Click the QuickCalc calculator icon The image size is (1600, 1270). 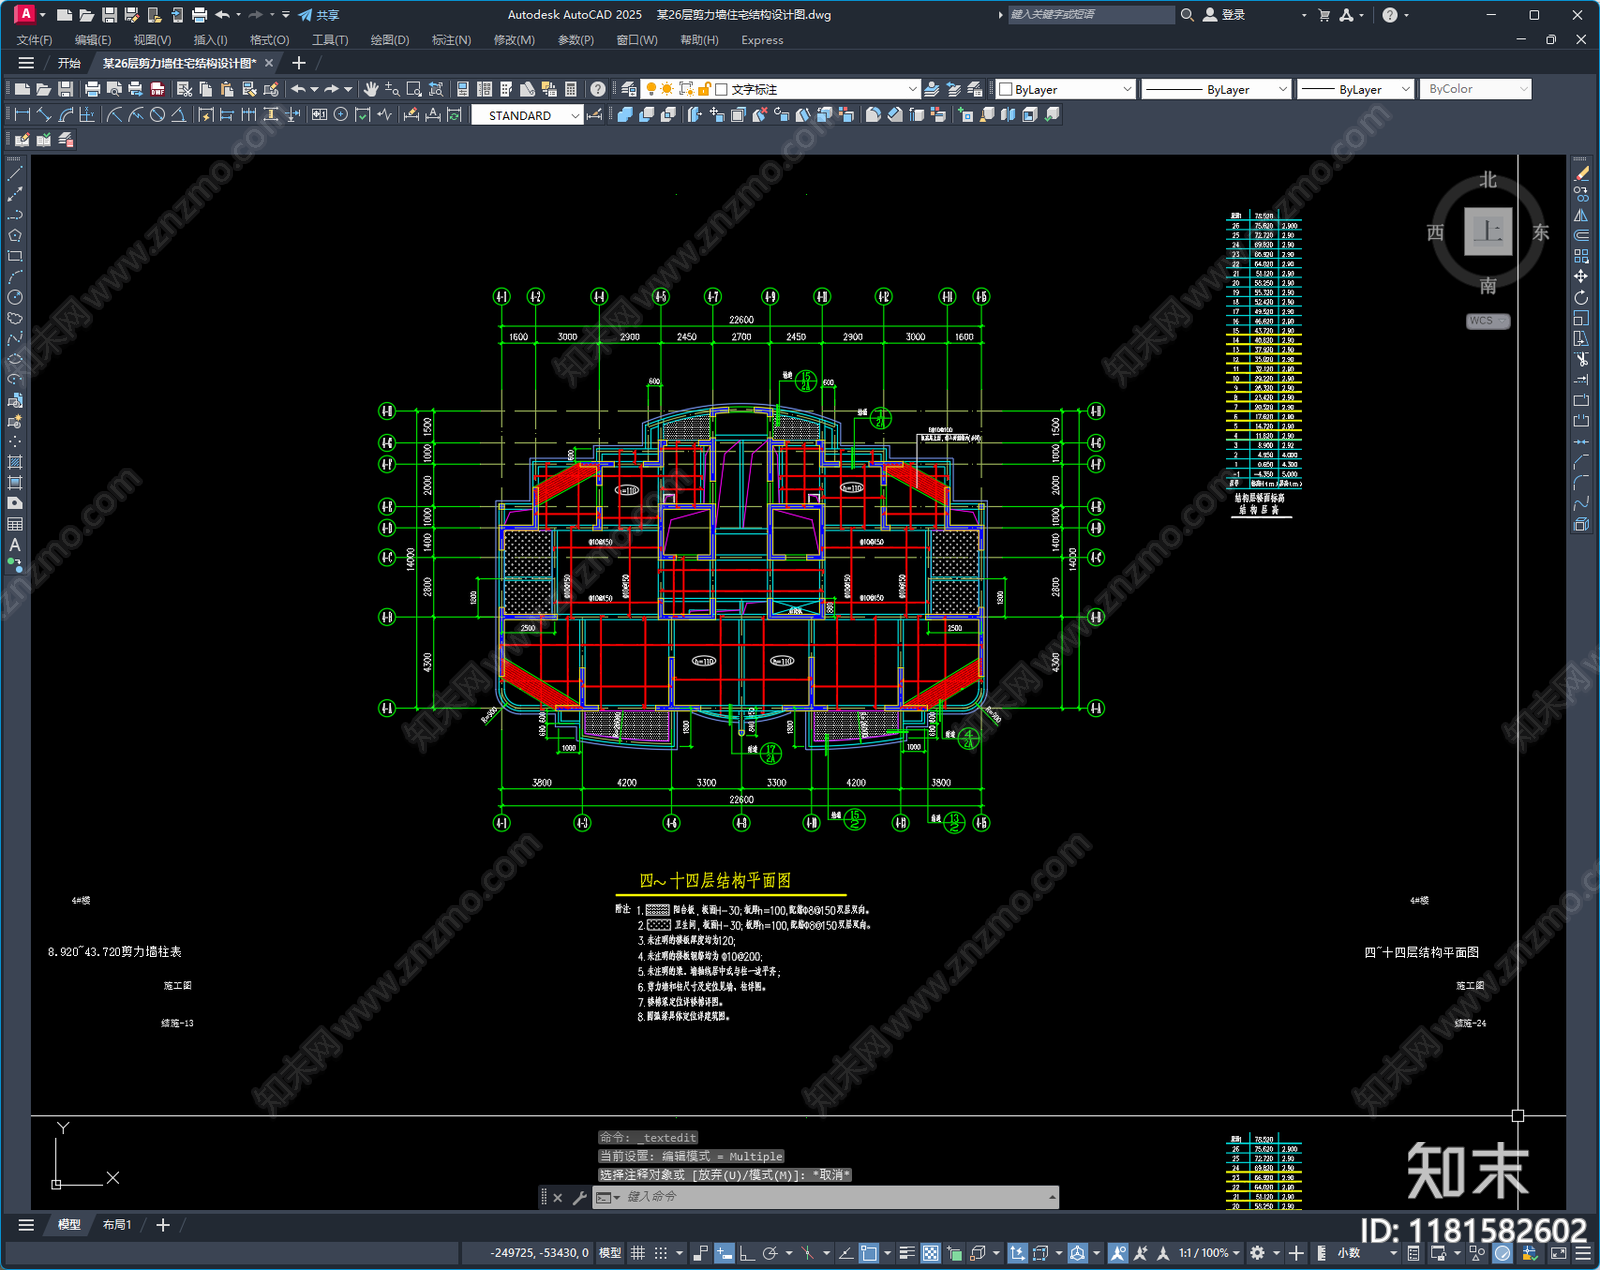(x=571, y=89)
